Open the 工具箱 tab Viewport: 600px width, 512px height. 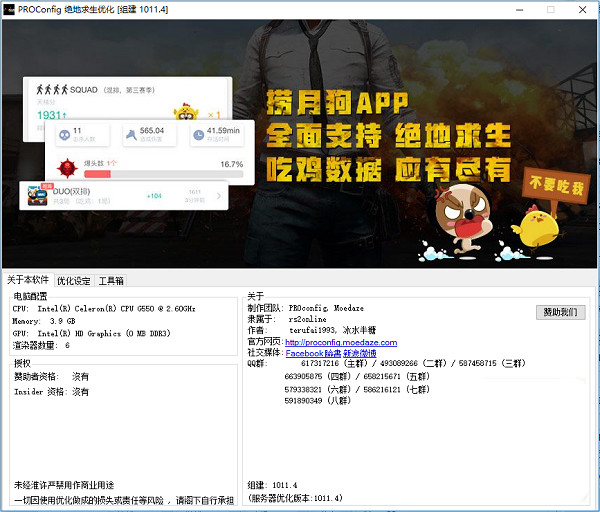tap(111, 281)
